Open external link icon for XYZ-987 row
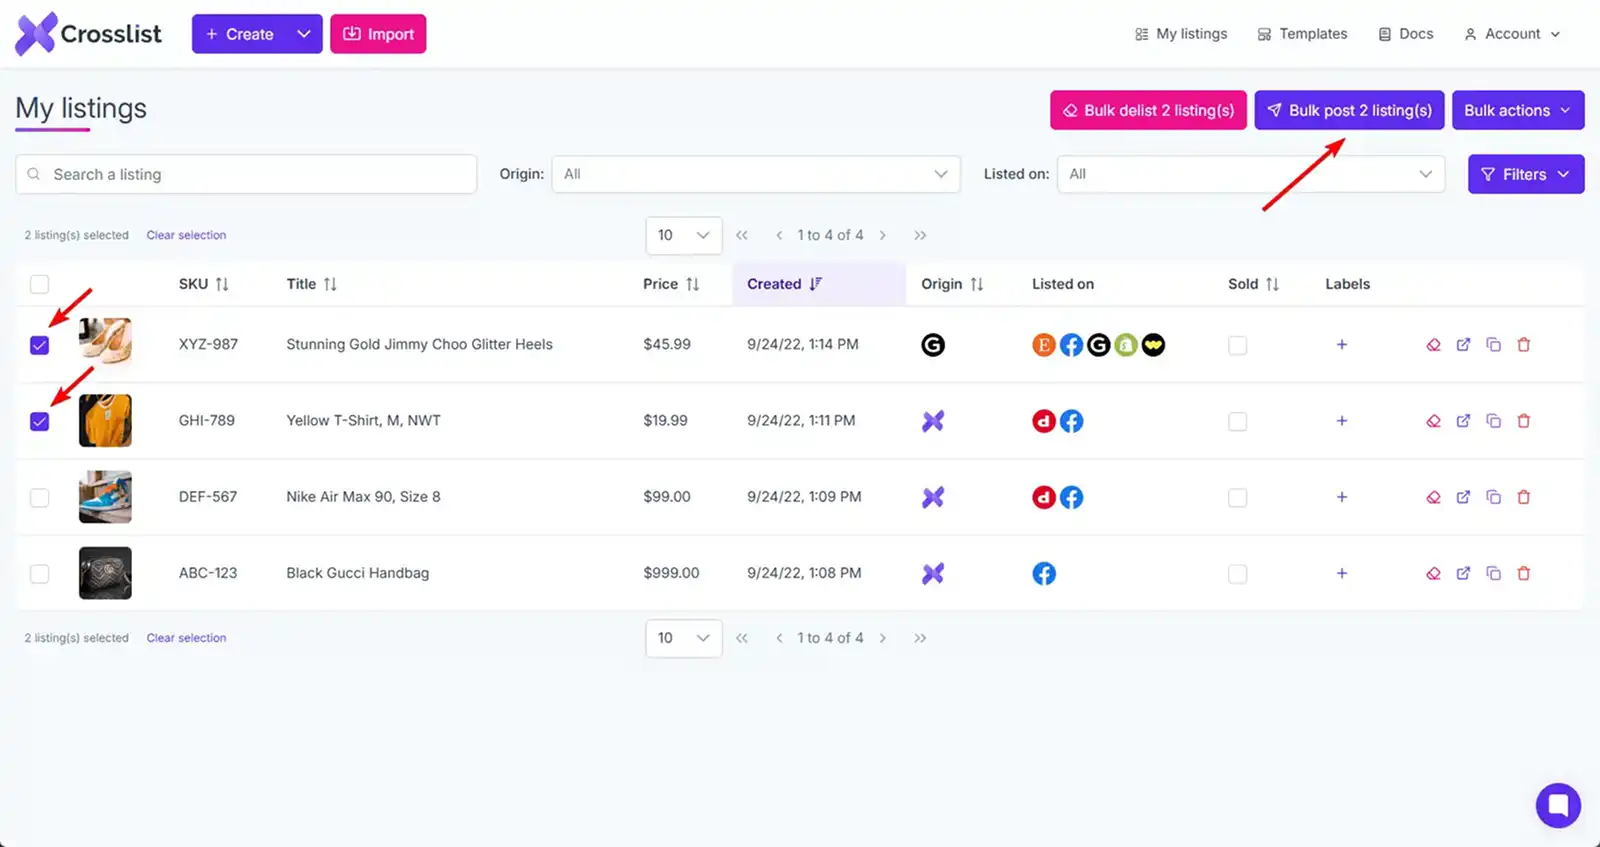Image resolution: width=1600 pixels, height=847 pixels. click(1463, 345)
